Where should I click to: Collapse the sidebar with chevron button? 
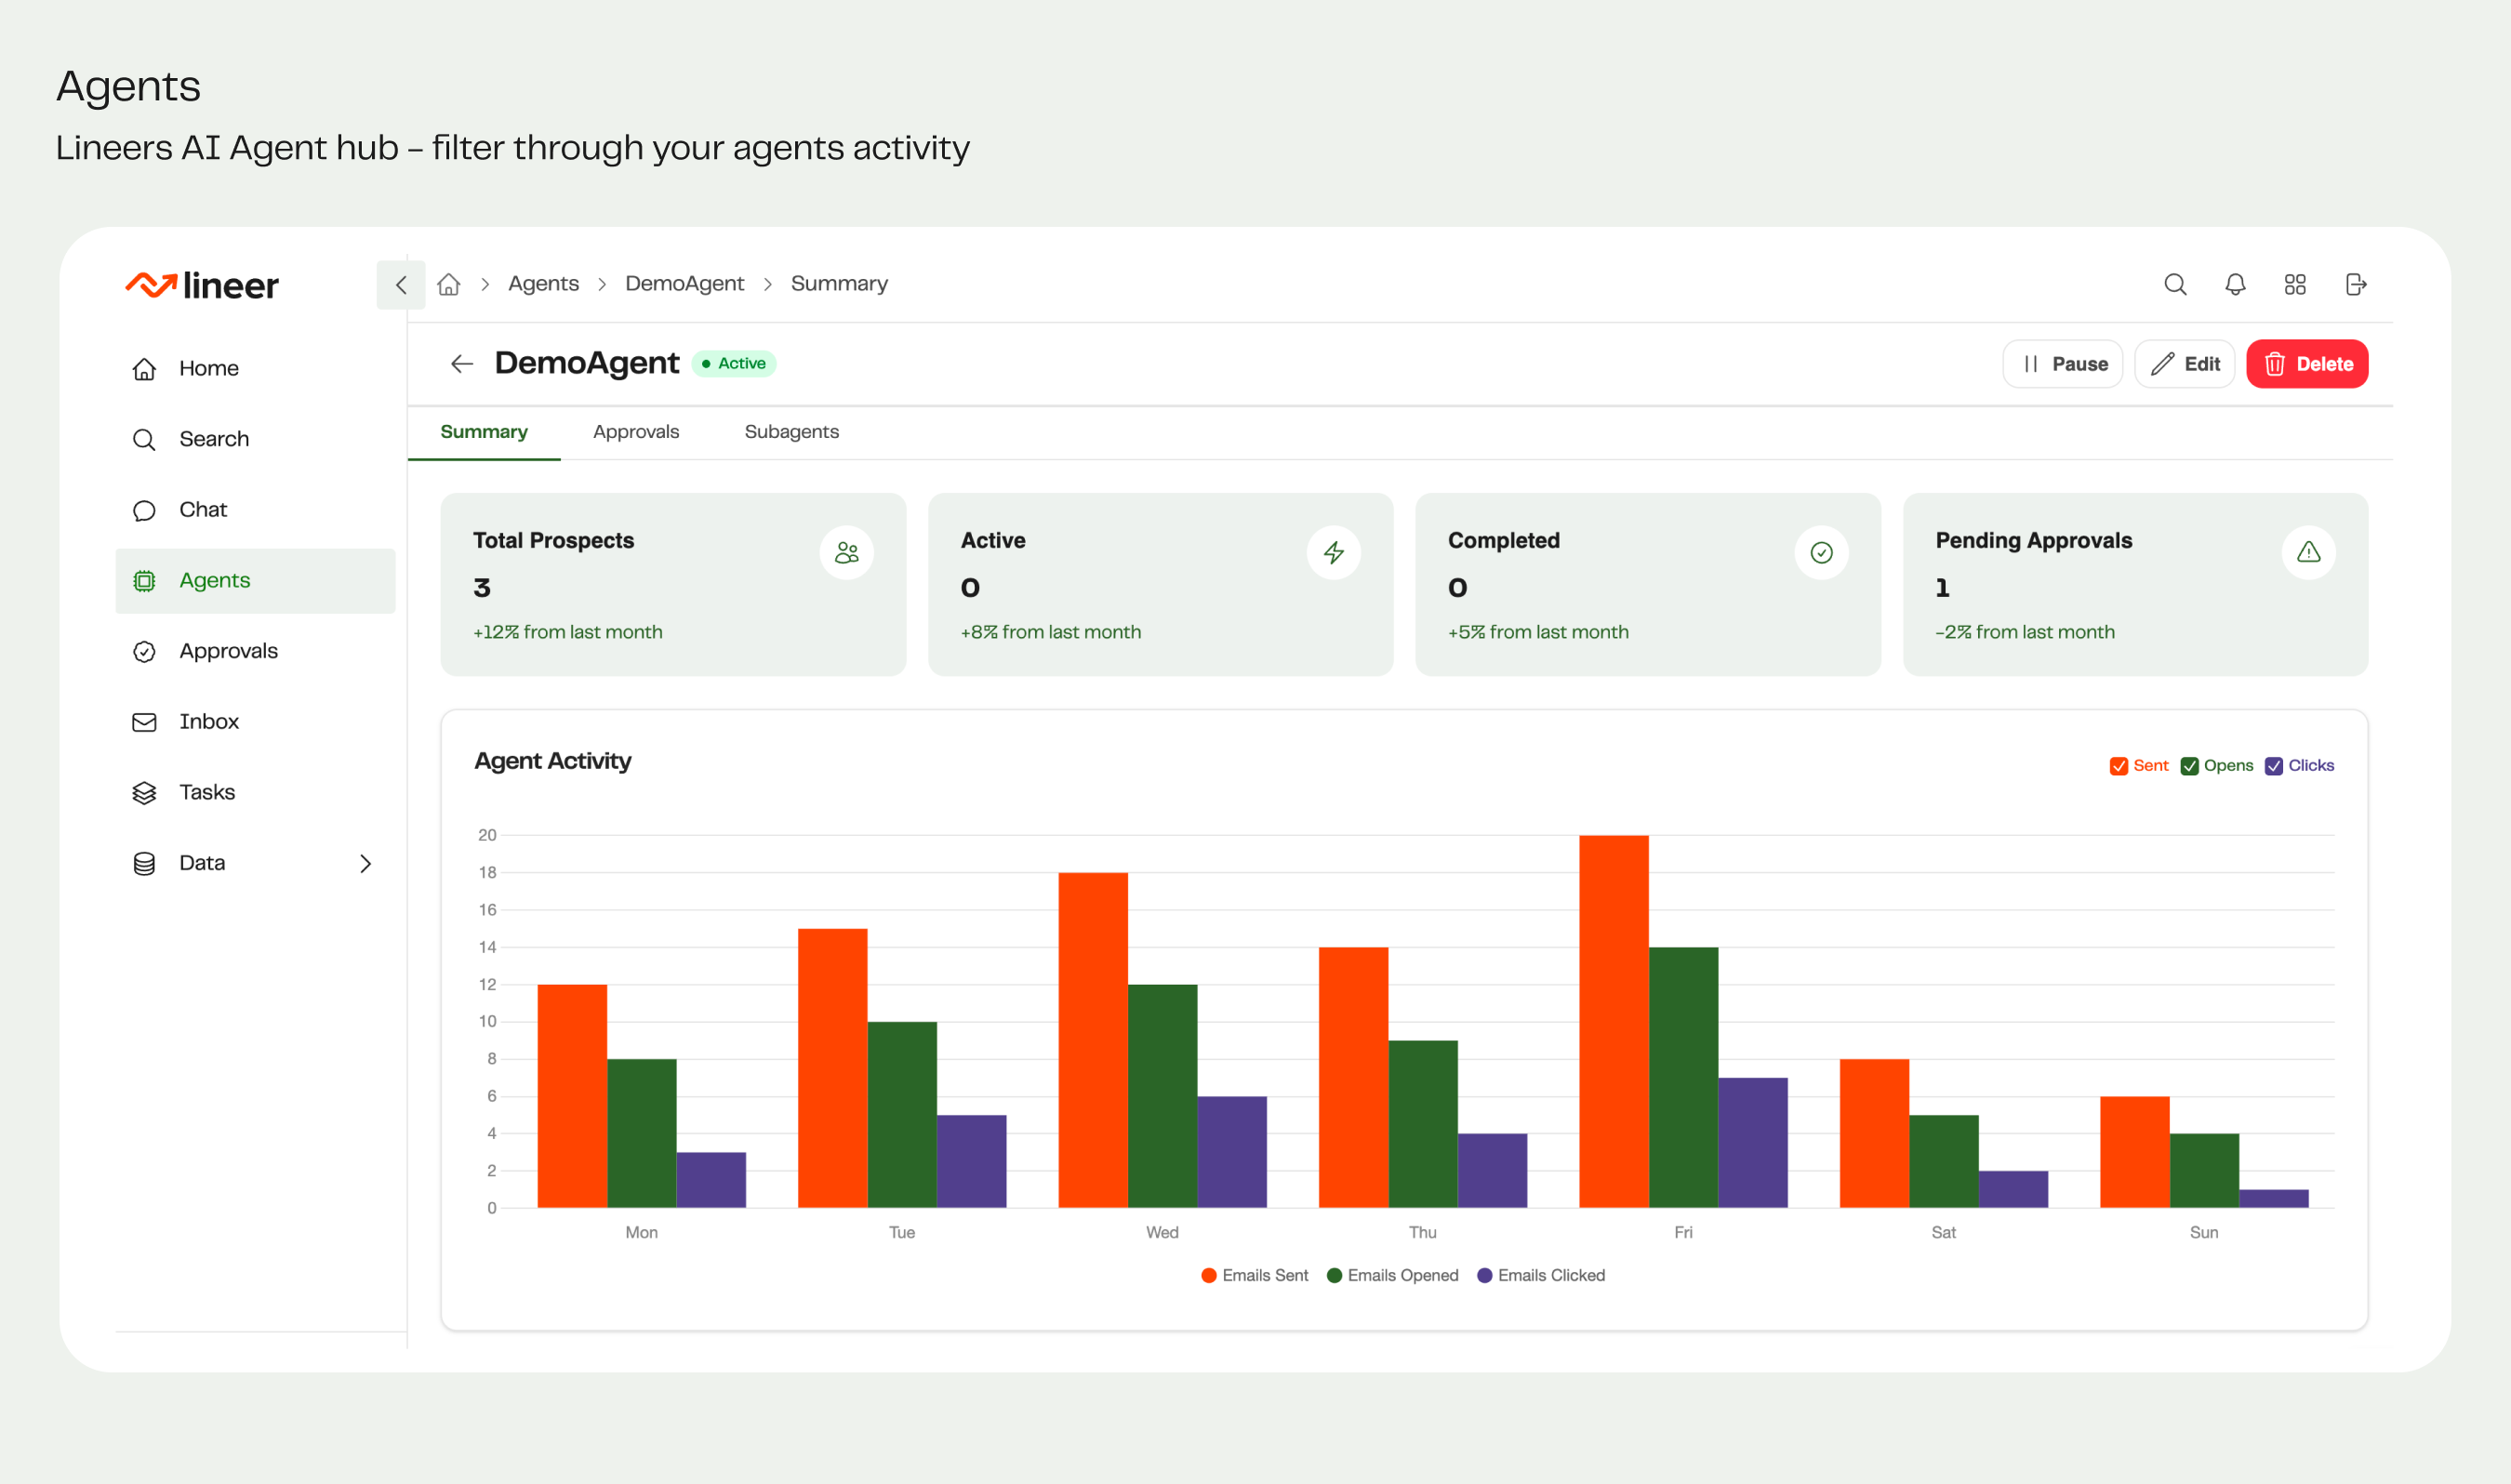tap(401, 285)
